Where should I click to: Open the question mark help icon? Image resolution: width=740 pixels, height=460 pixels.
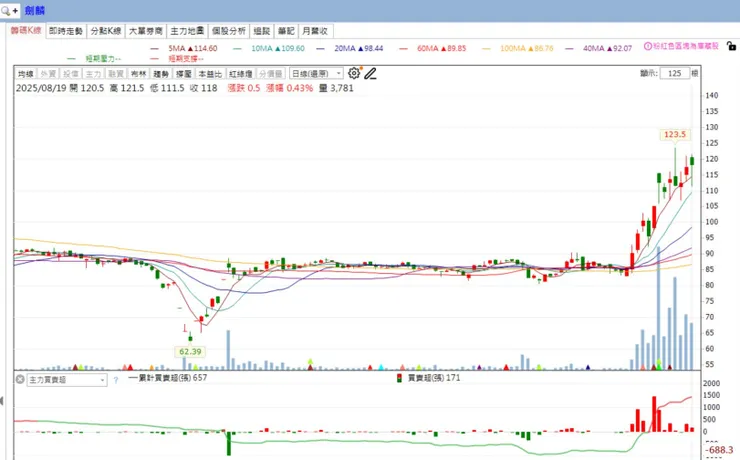coord(116,380)
